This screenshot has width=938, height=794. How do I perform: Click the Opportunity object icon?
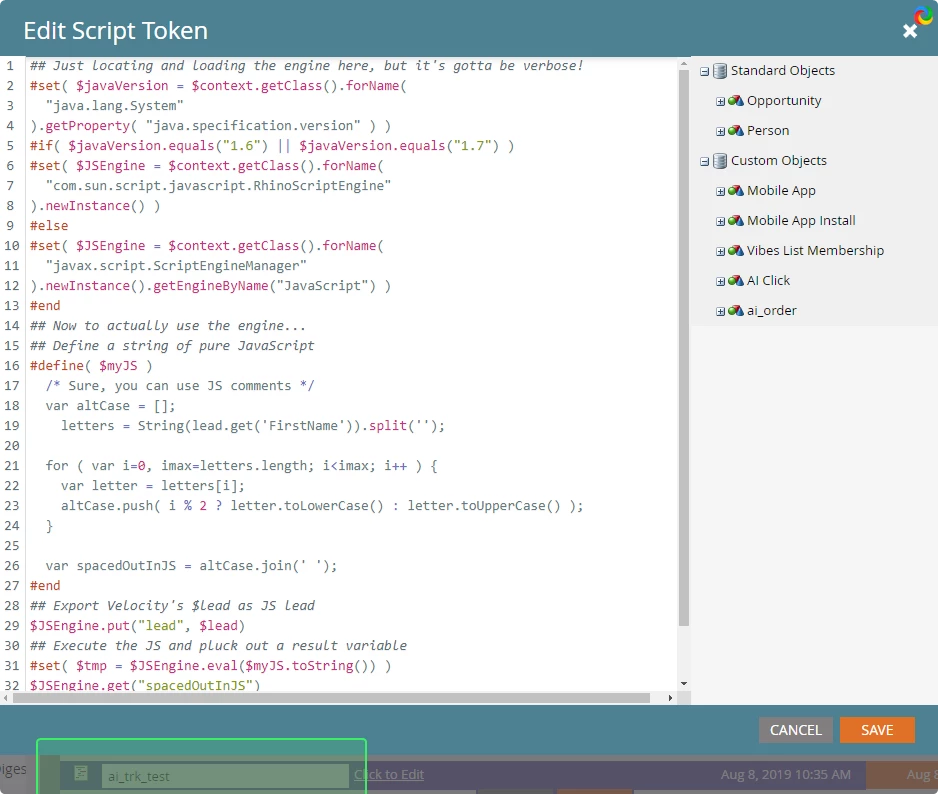point(736,101)
